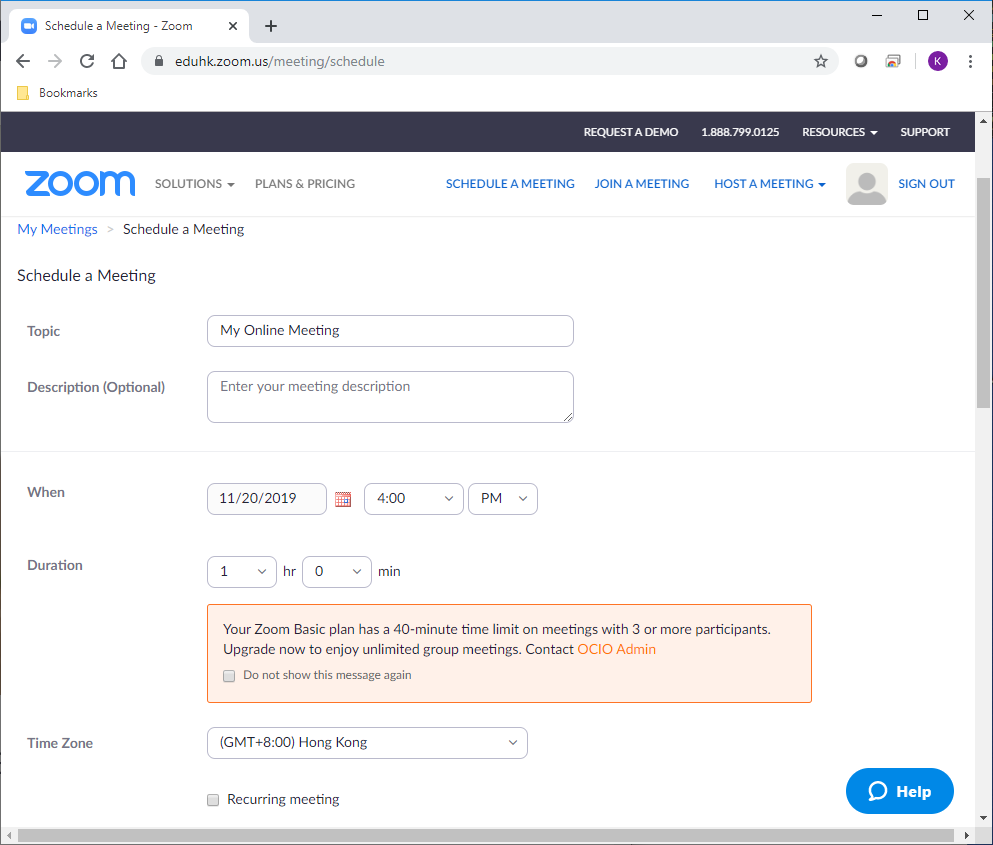Open the Time Zone Hong Kong dropdown
The image size is (993, 845).
[367, 743]
